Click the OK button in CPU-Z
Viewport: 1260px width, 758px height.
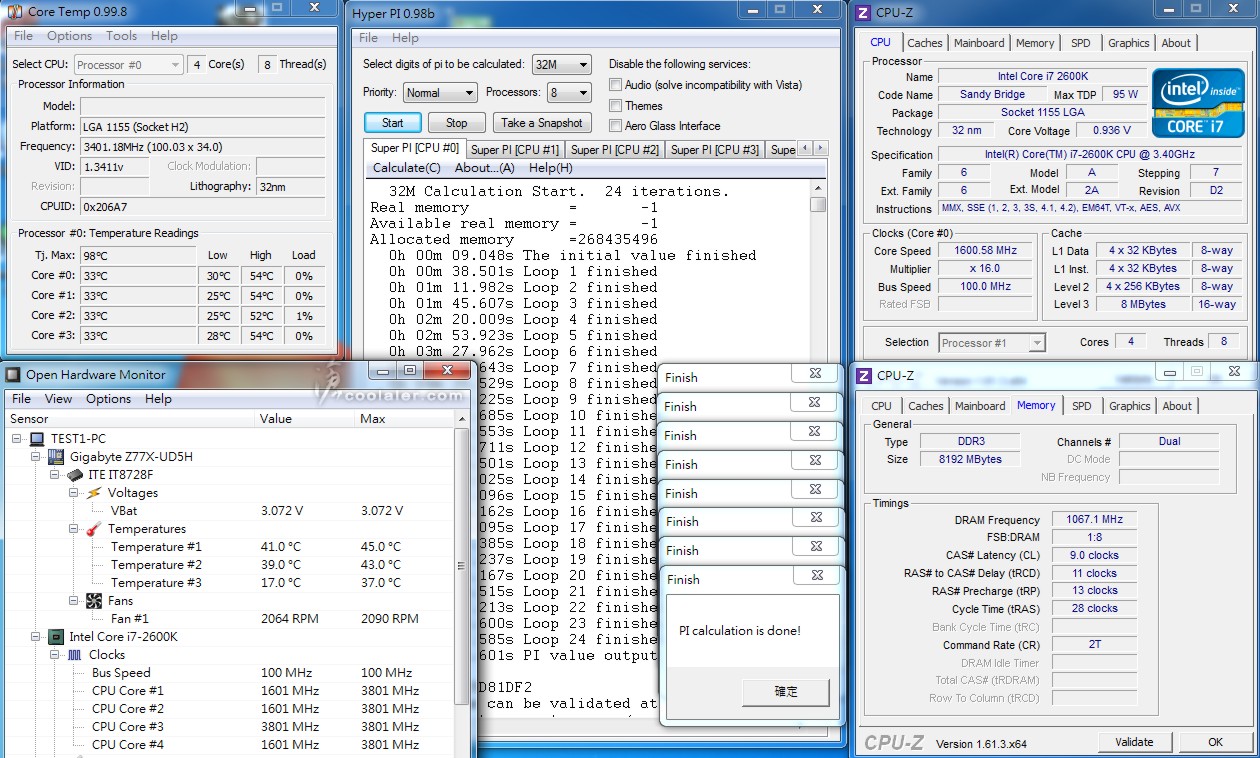pyautogui.click(x=1215, y=742)
